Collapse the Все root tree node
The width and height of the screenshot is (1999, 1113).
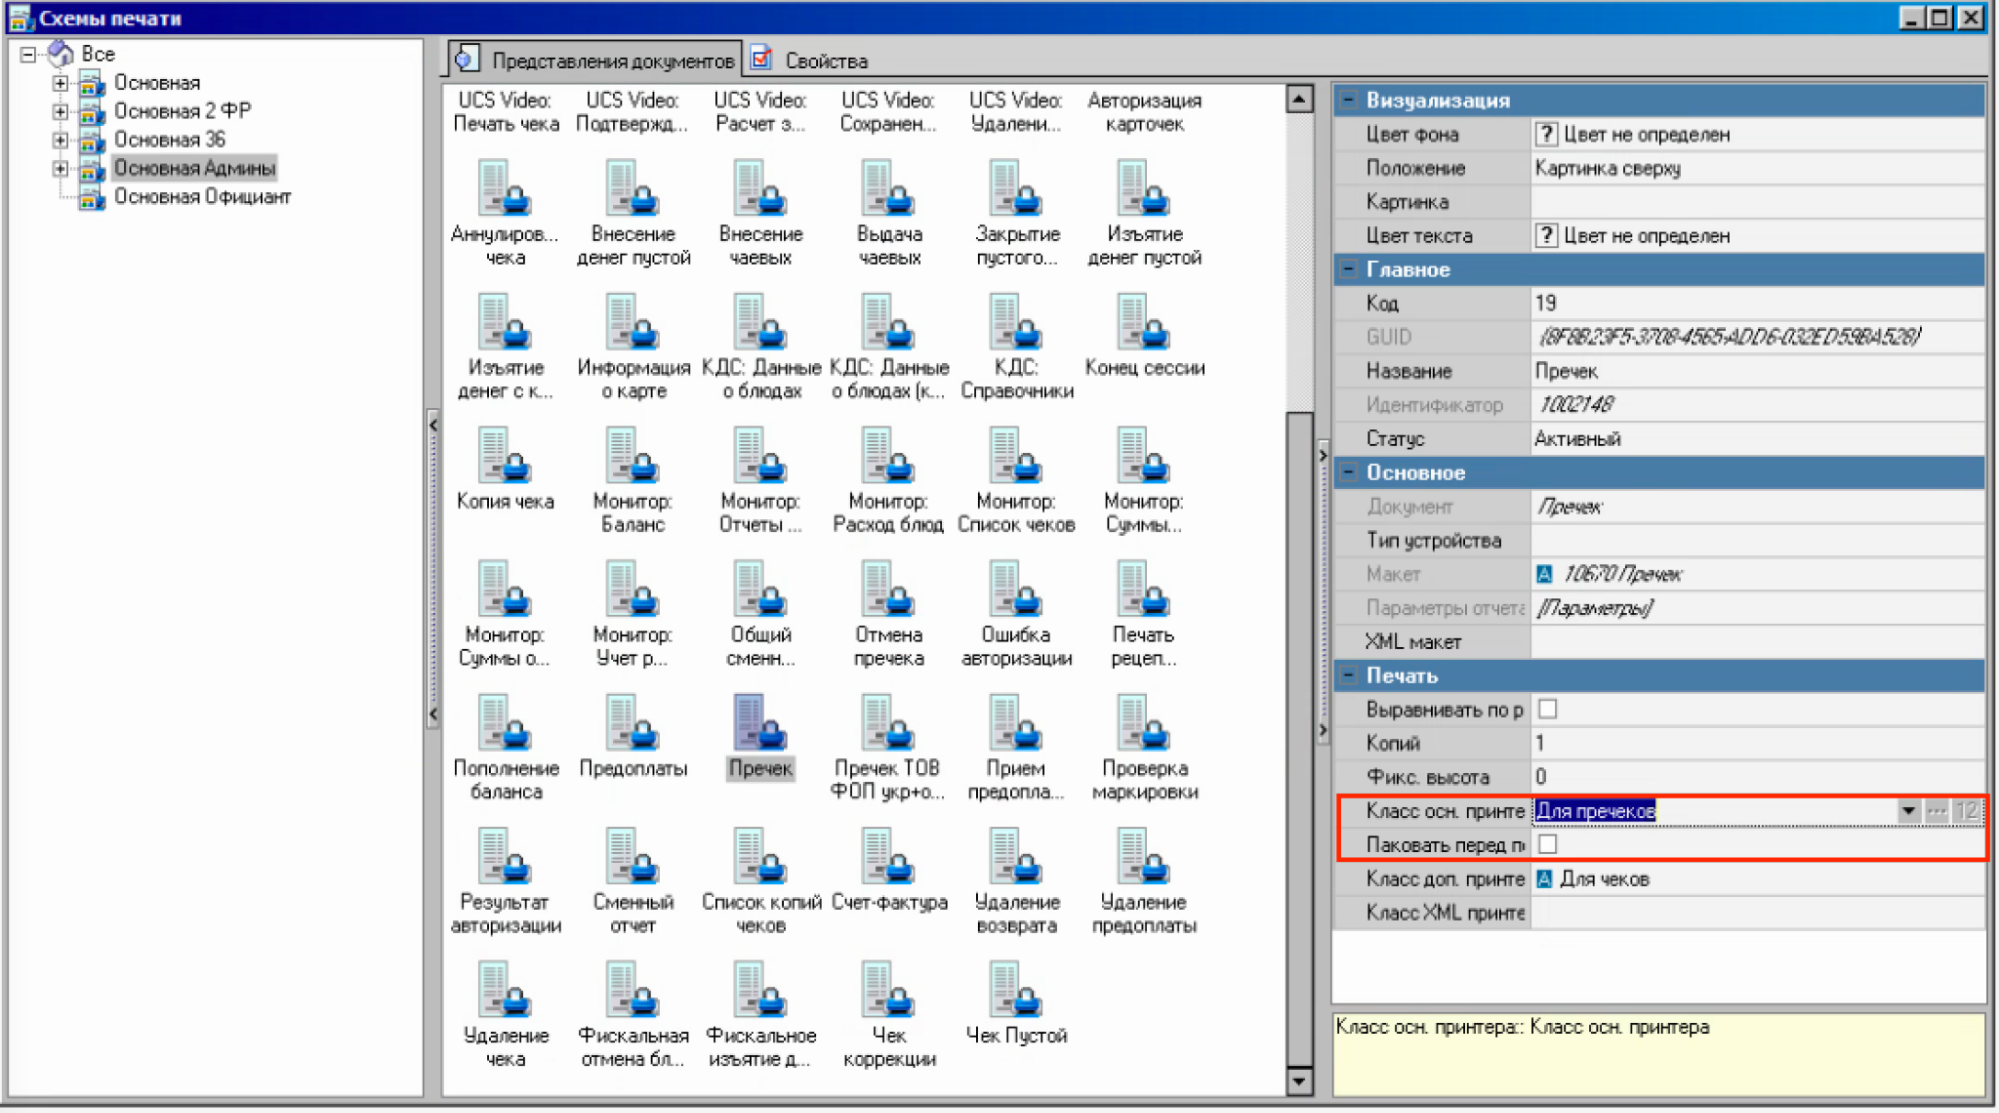click(x=28, y=54)
